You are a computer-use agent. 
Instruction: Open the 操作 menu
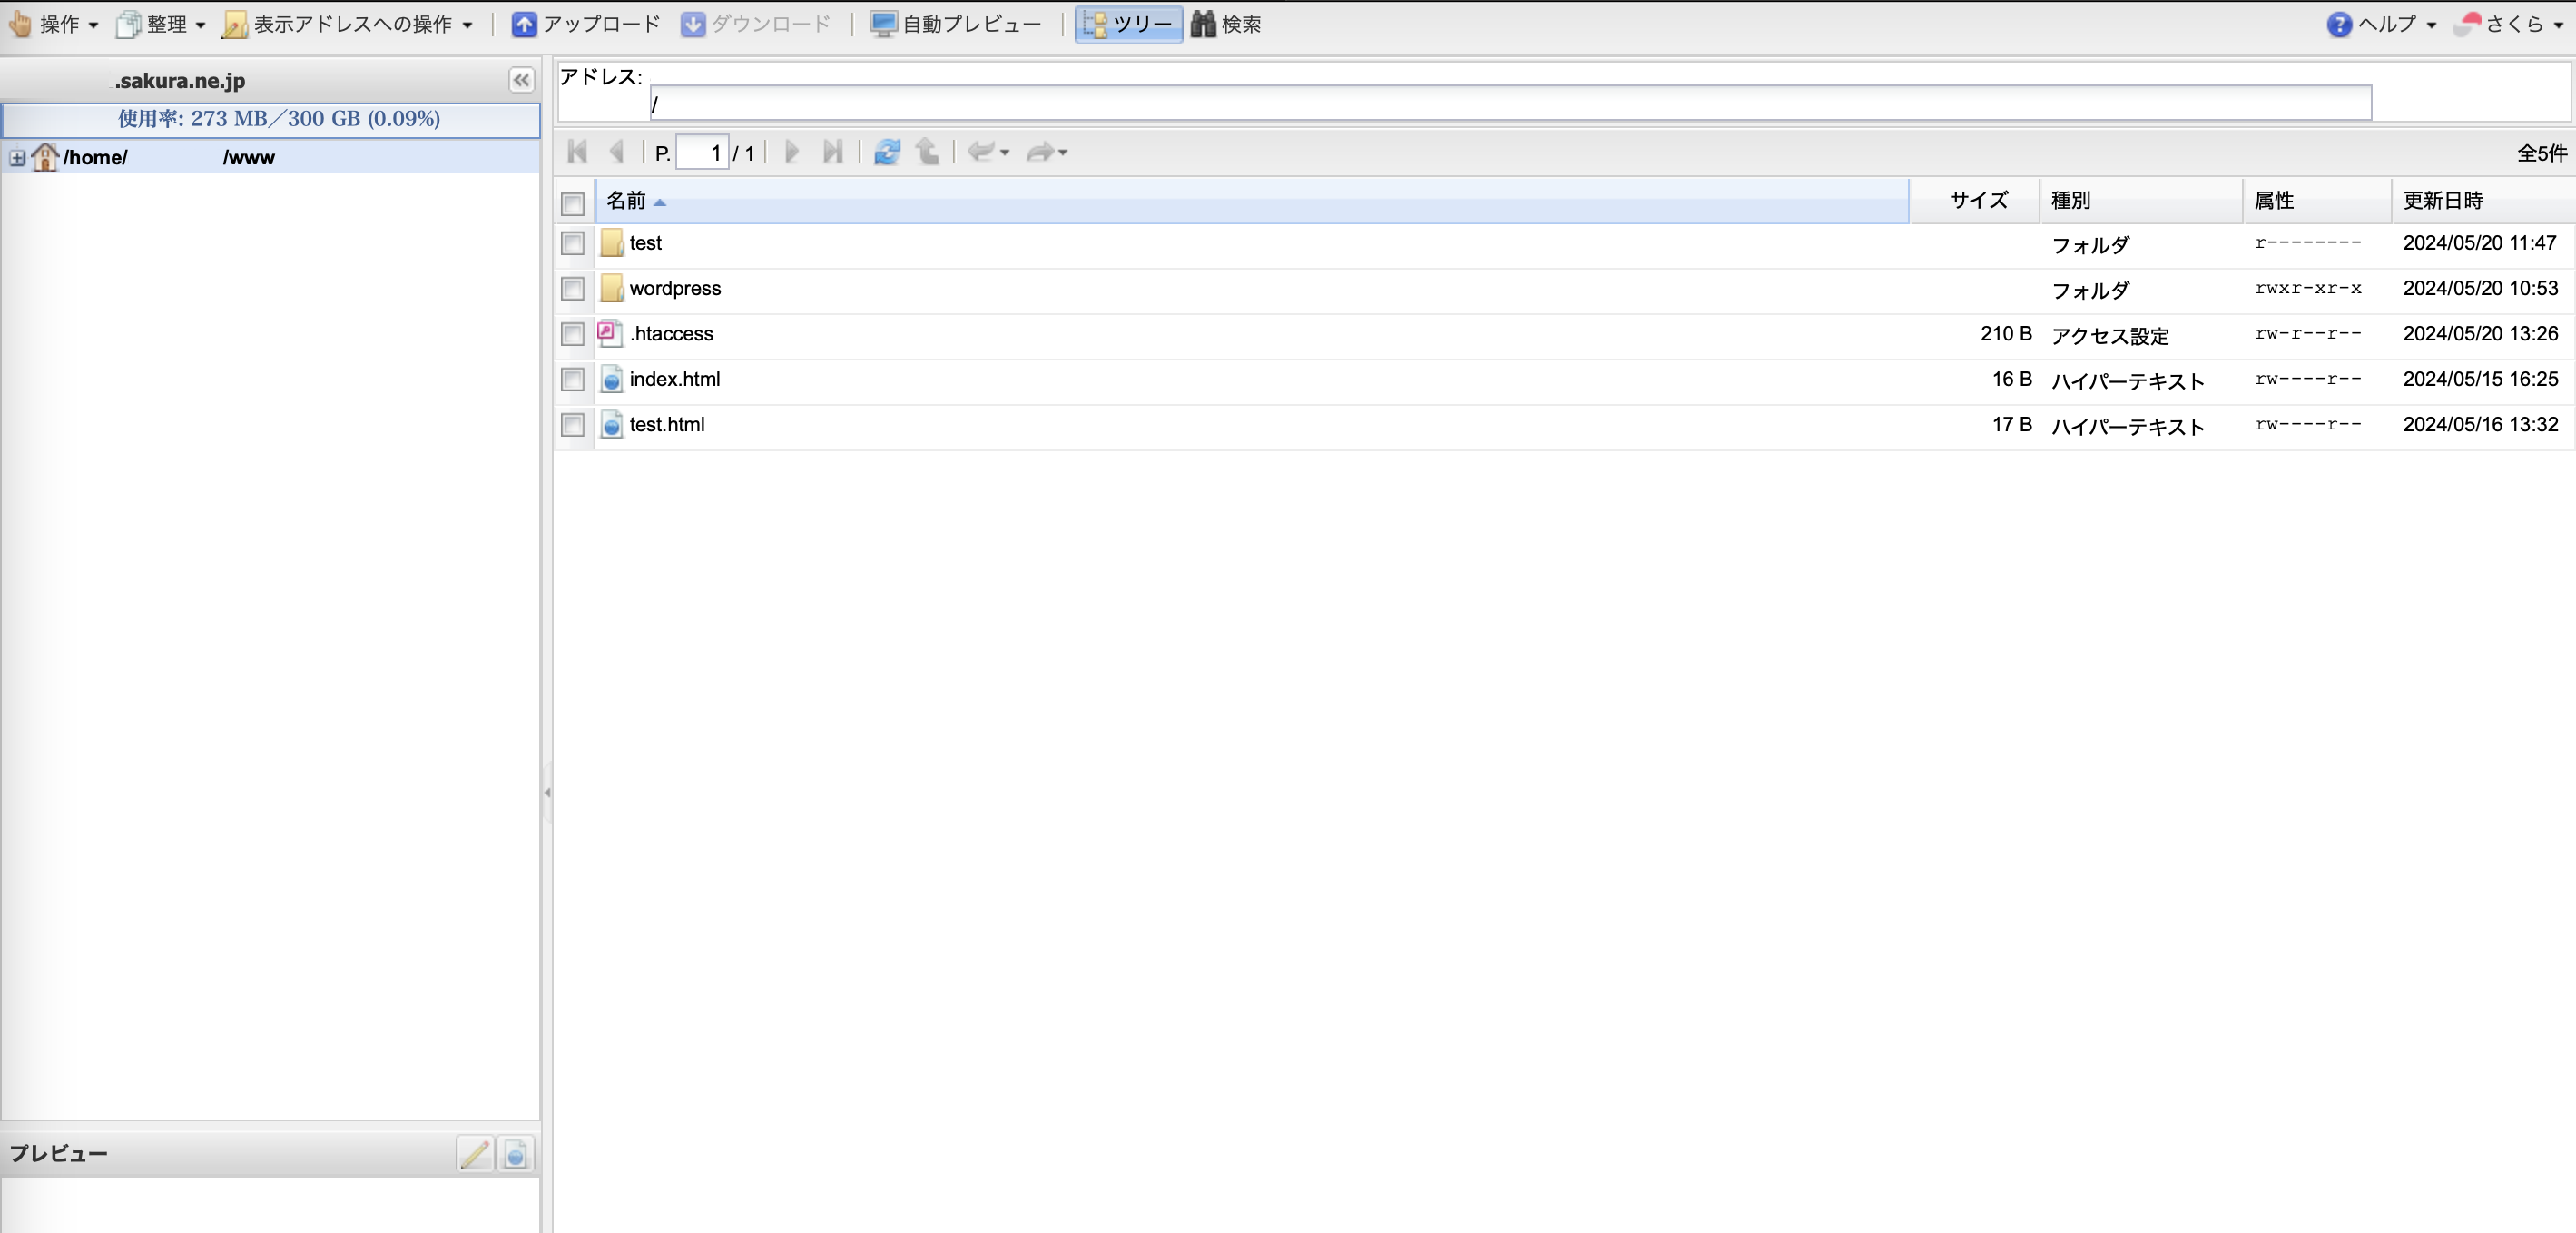53,24
